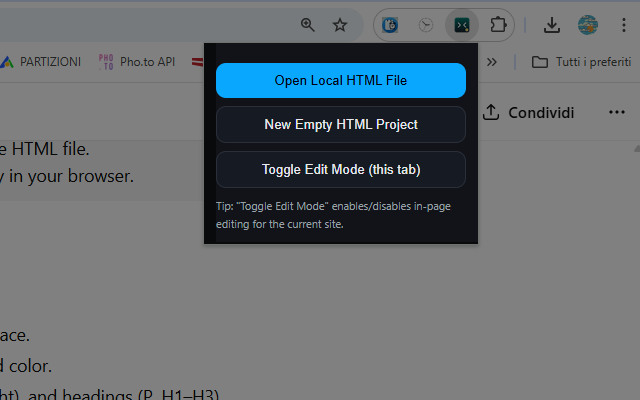
Task: Click the blue timer extension icon
Action: (x=391, y=25)
